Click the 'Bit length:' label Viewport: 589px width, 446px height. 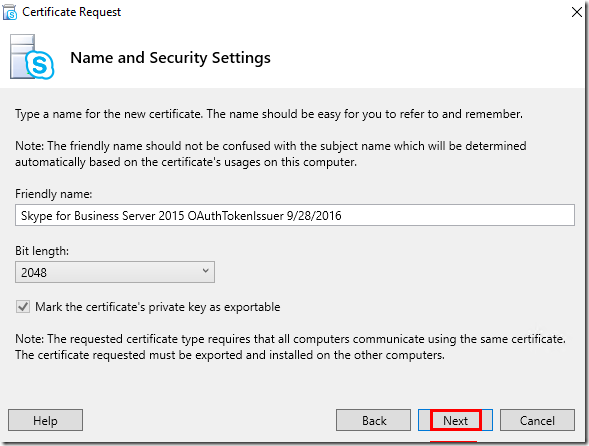coord(42,251)
